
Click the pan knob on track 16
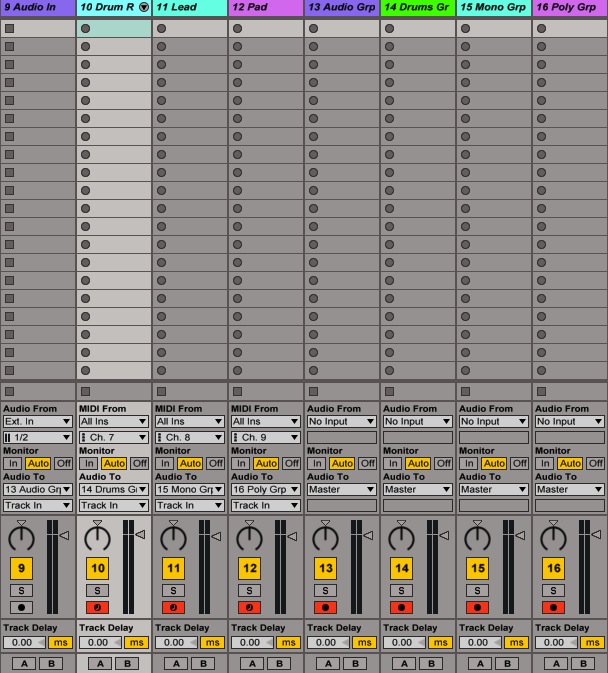(x=553, y=538)
